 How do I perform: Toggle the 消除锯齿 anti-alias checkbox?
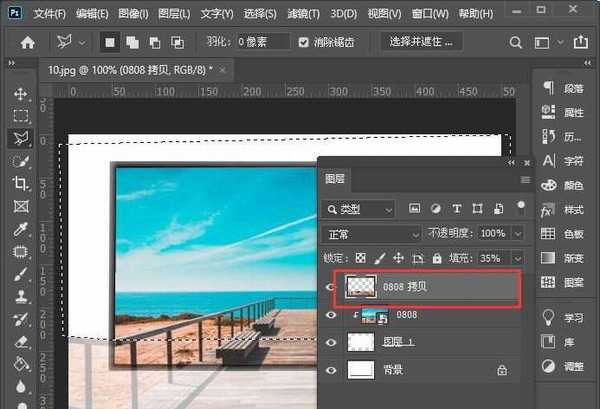pos(305,43)
